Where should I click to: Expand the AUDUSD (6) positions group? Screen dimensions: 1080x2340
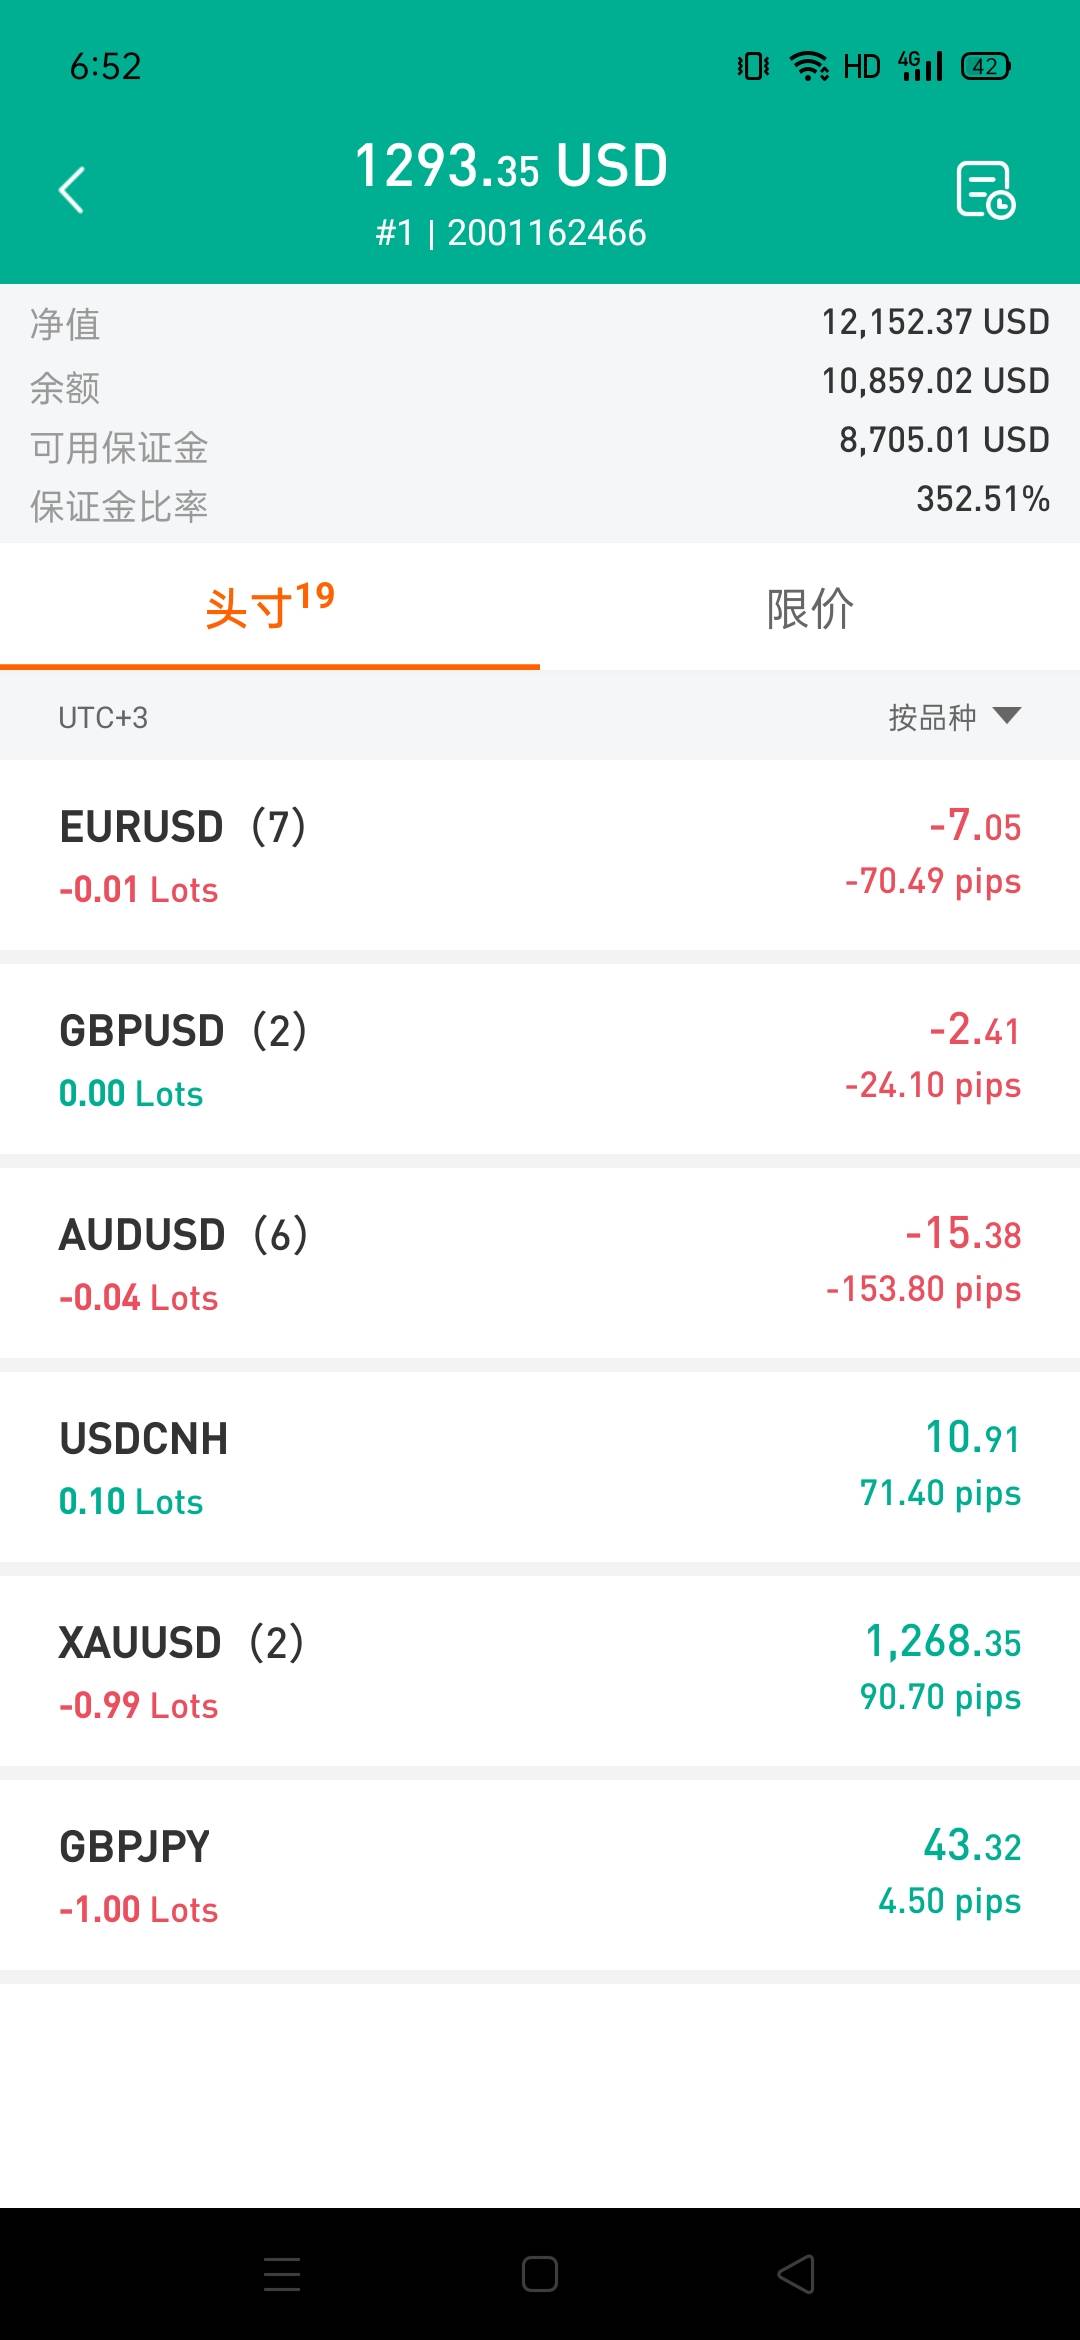click(540, 1263)
